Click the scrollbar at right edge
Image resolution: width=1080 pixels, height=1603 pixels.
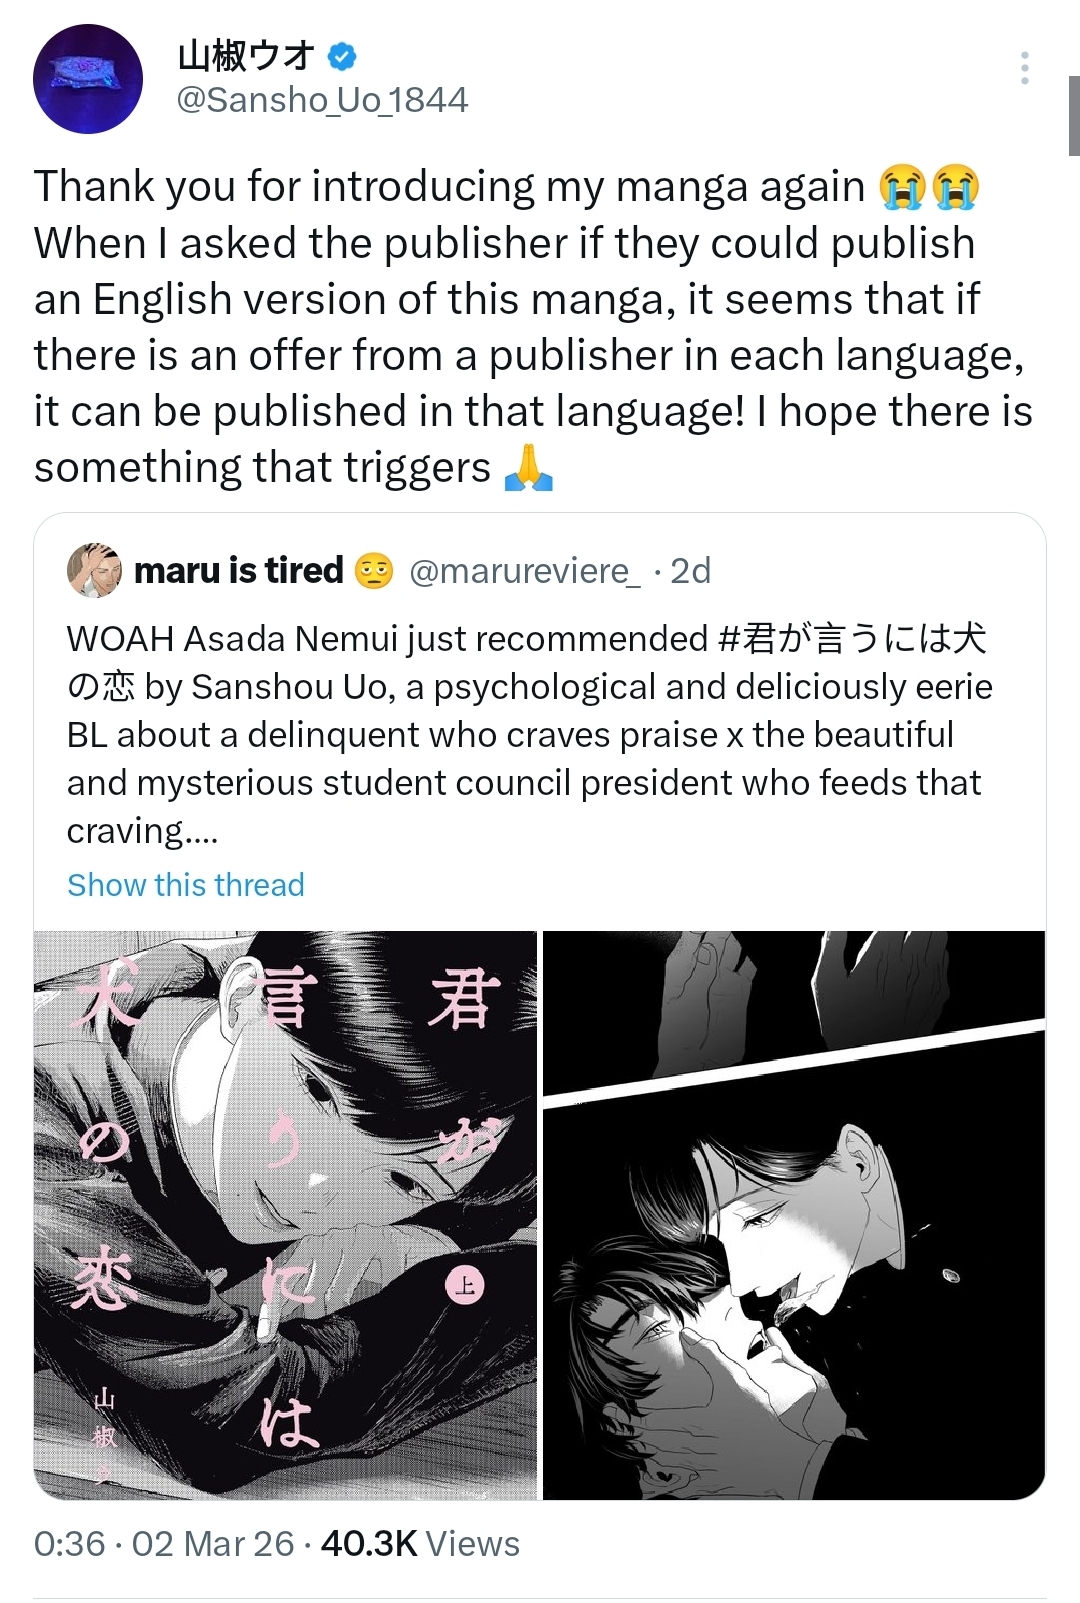(1074, 115)
